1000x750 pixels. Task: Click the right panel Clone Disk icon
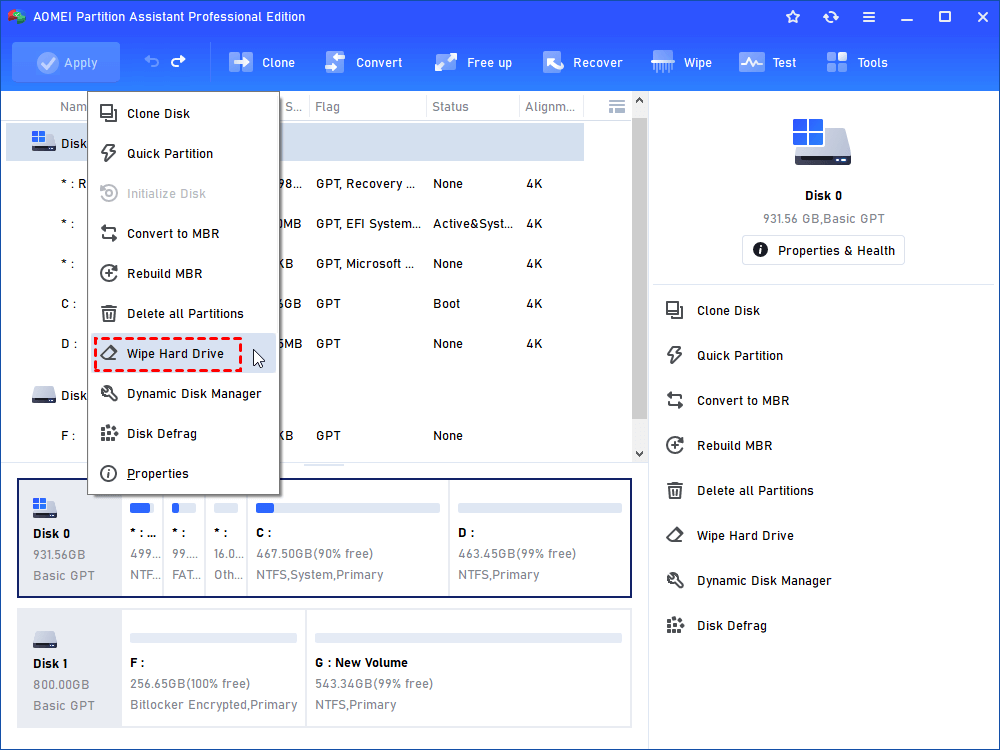[x=675, y=311]
